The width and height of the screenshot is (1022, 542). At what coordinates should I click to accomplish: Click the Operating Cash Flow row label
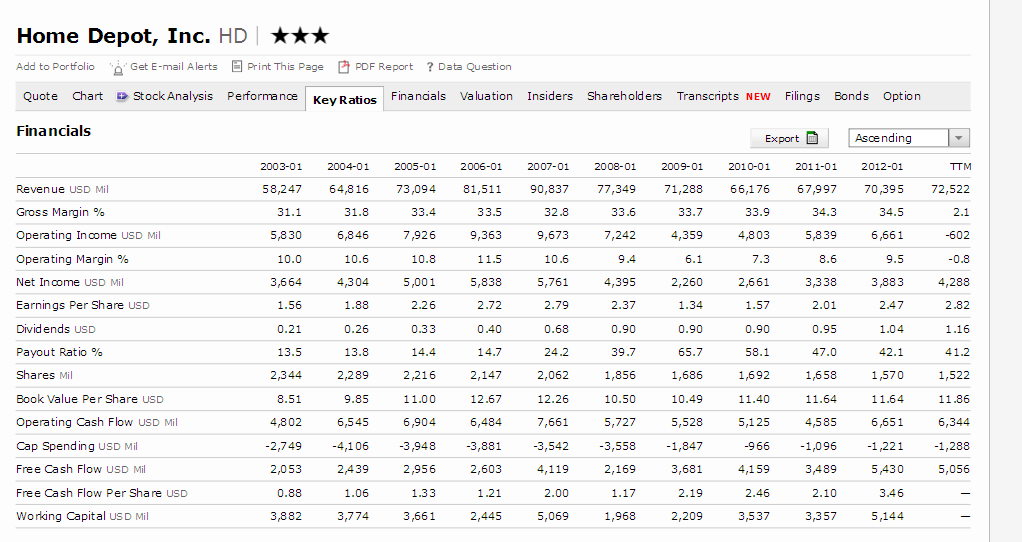pos(97,422)
